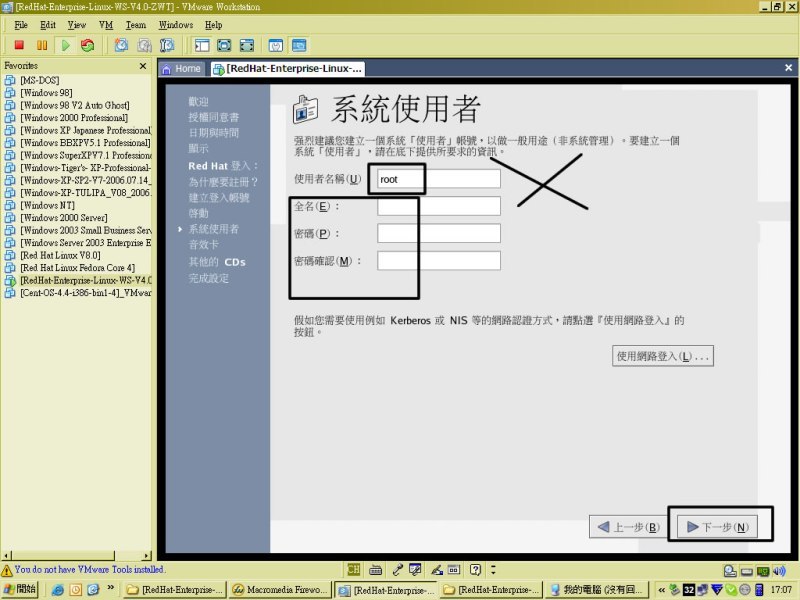Open the VM menu
The image size is (800, 600).
point(106,25)
